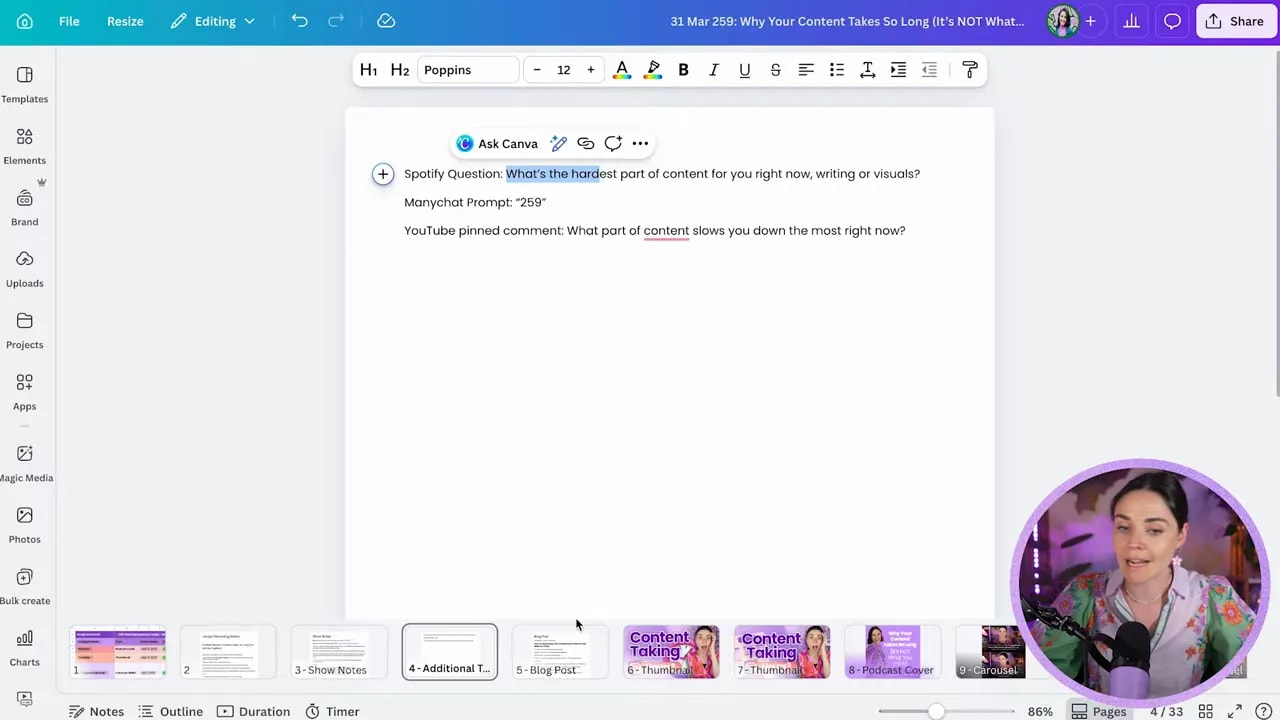Open the Templates panel
The width and height of the screenshot is (1280, 720).
click(x=25, y=85)
